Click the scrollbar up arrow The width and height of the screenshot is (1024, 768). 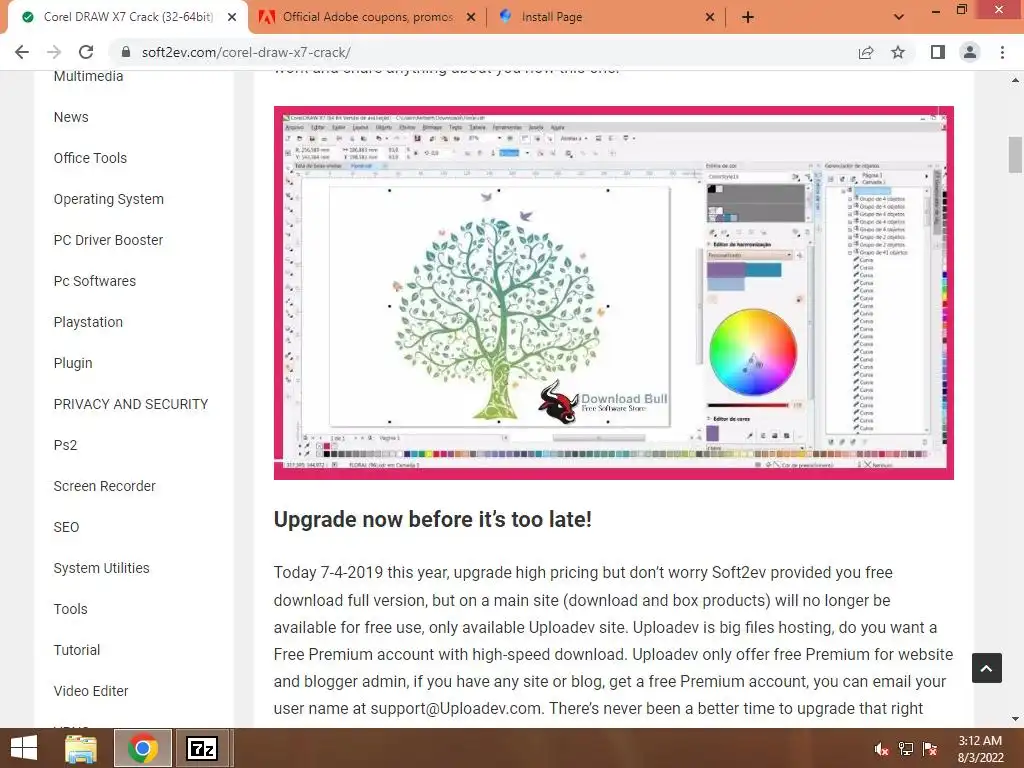coord(1015,80)
